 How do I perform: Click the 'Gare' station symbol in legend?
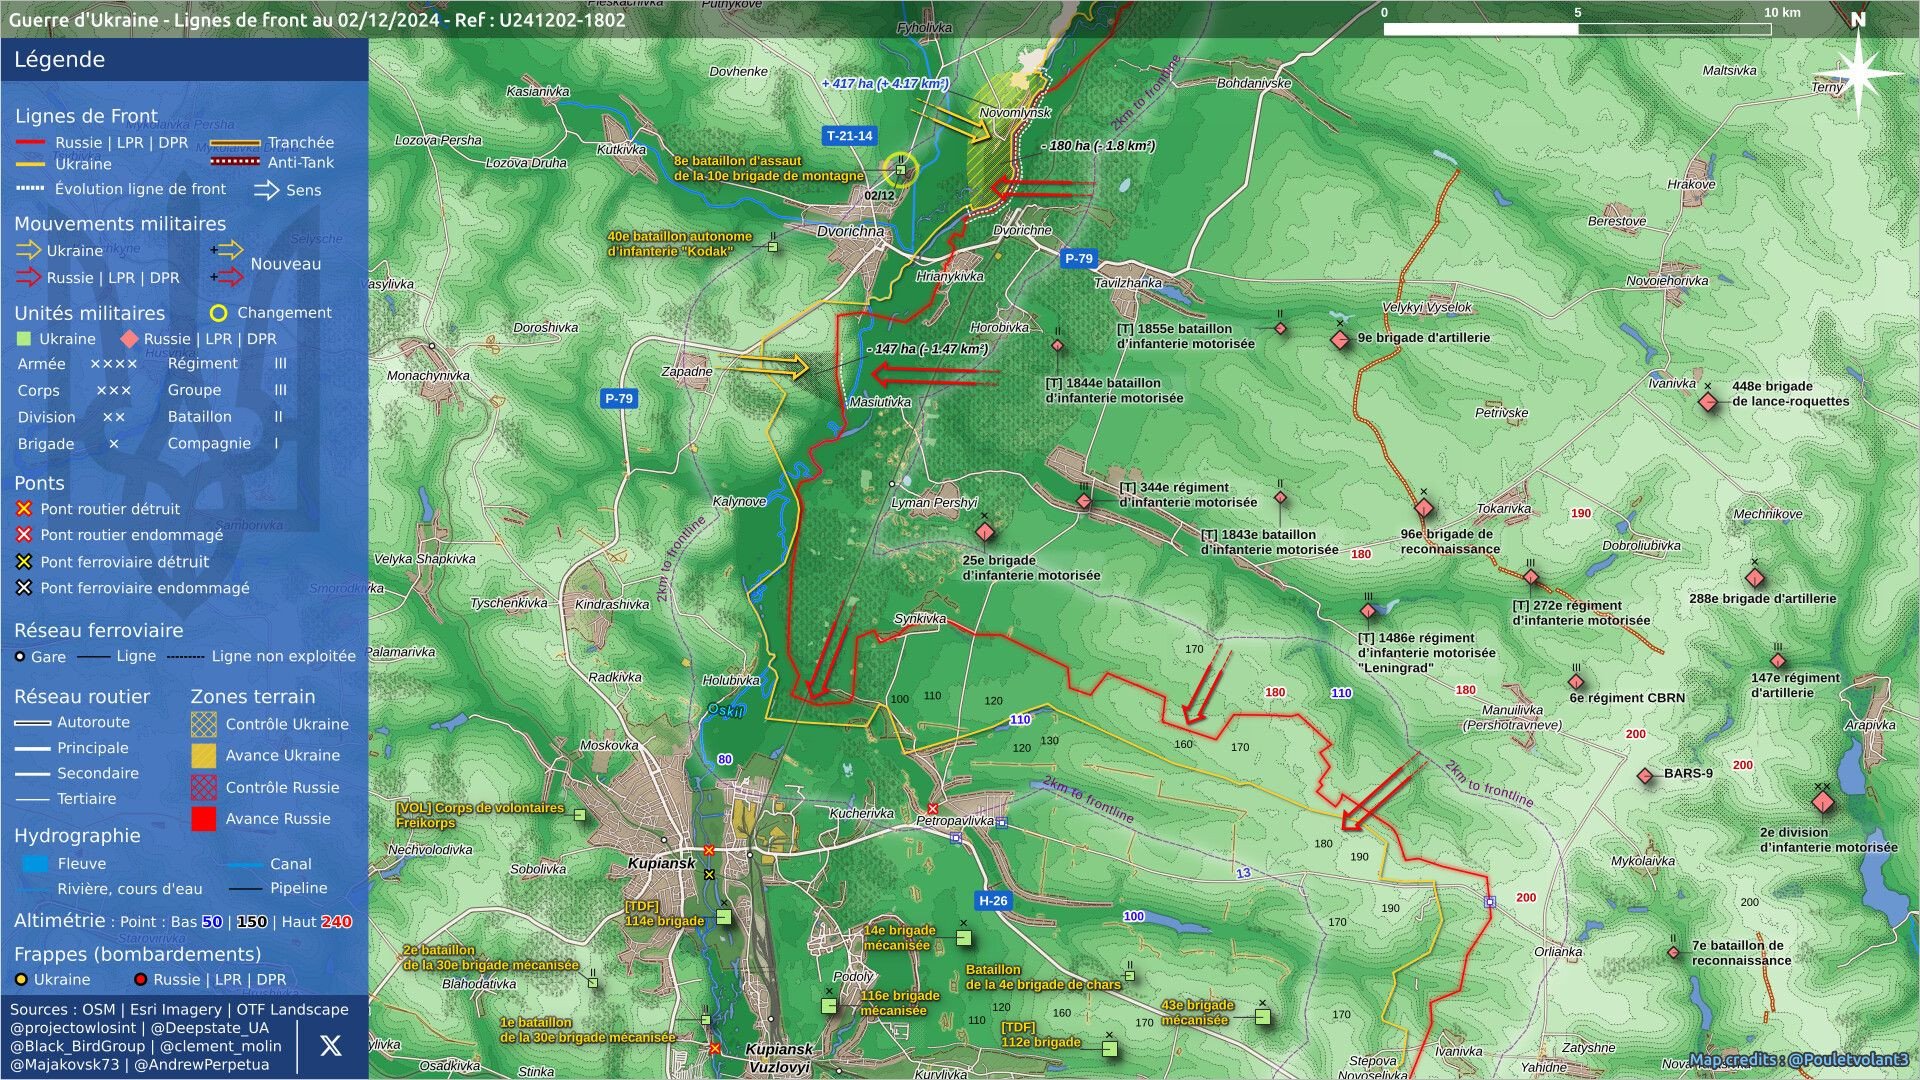(x=20, y=657)
